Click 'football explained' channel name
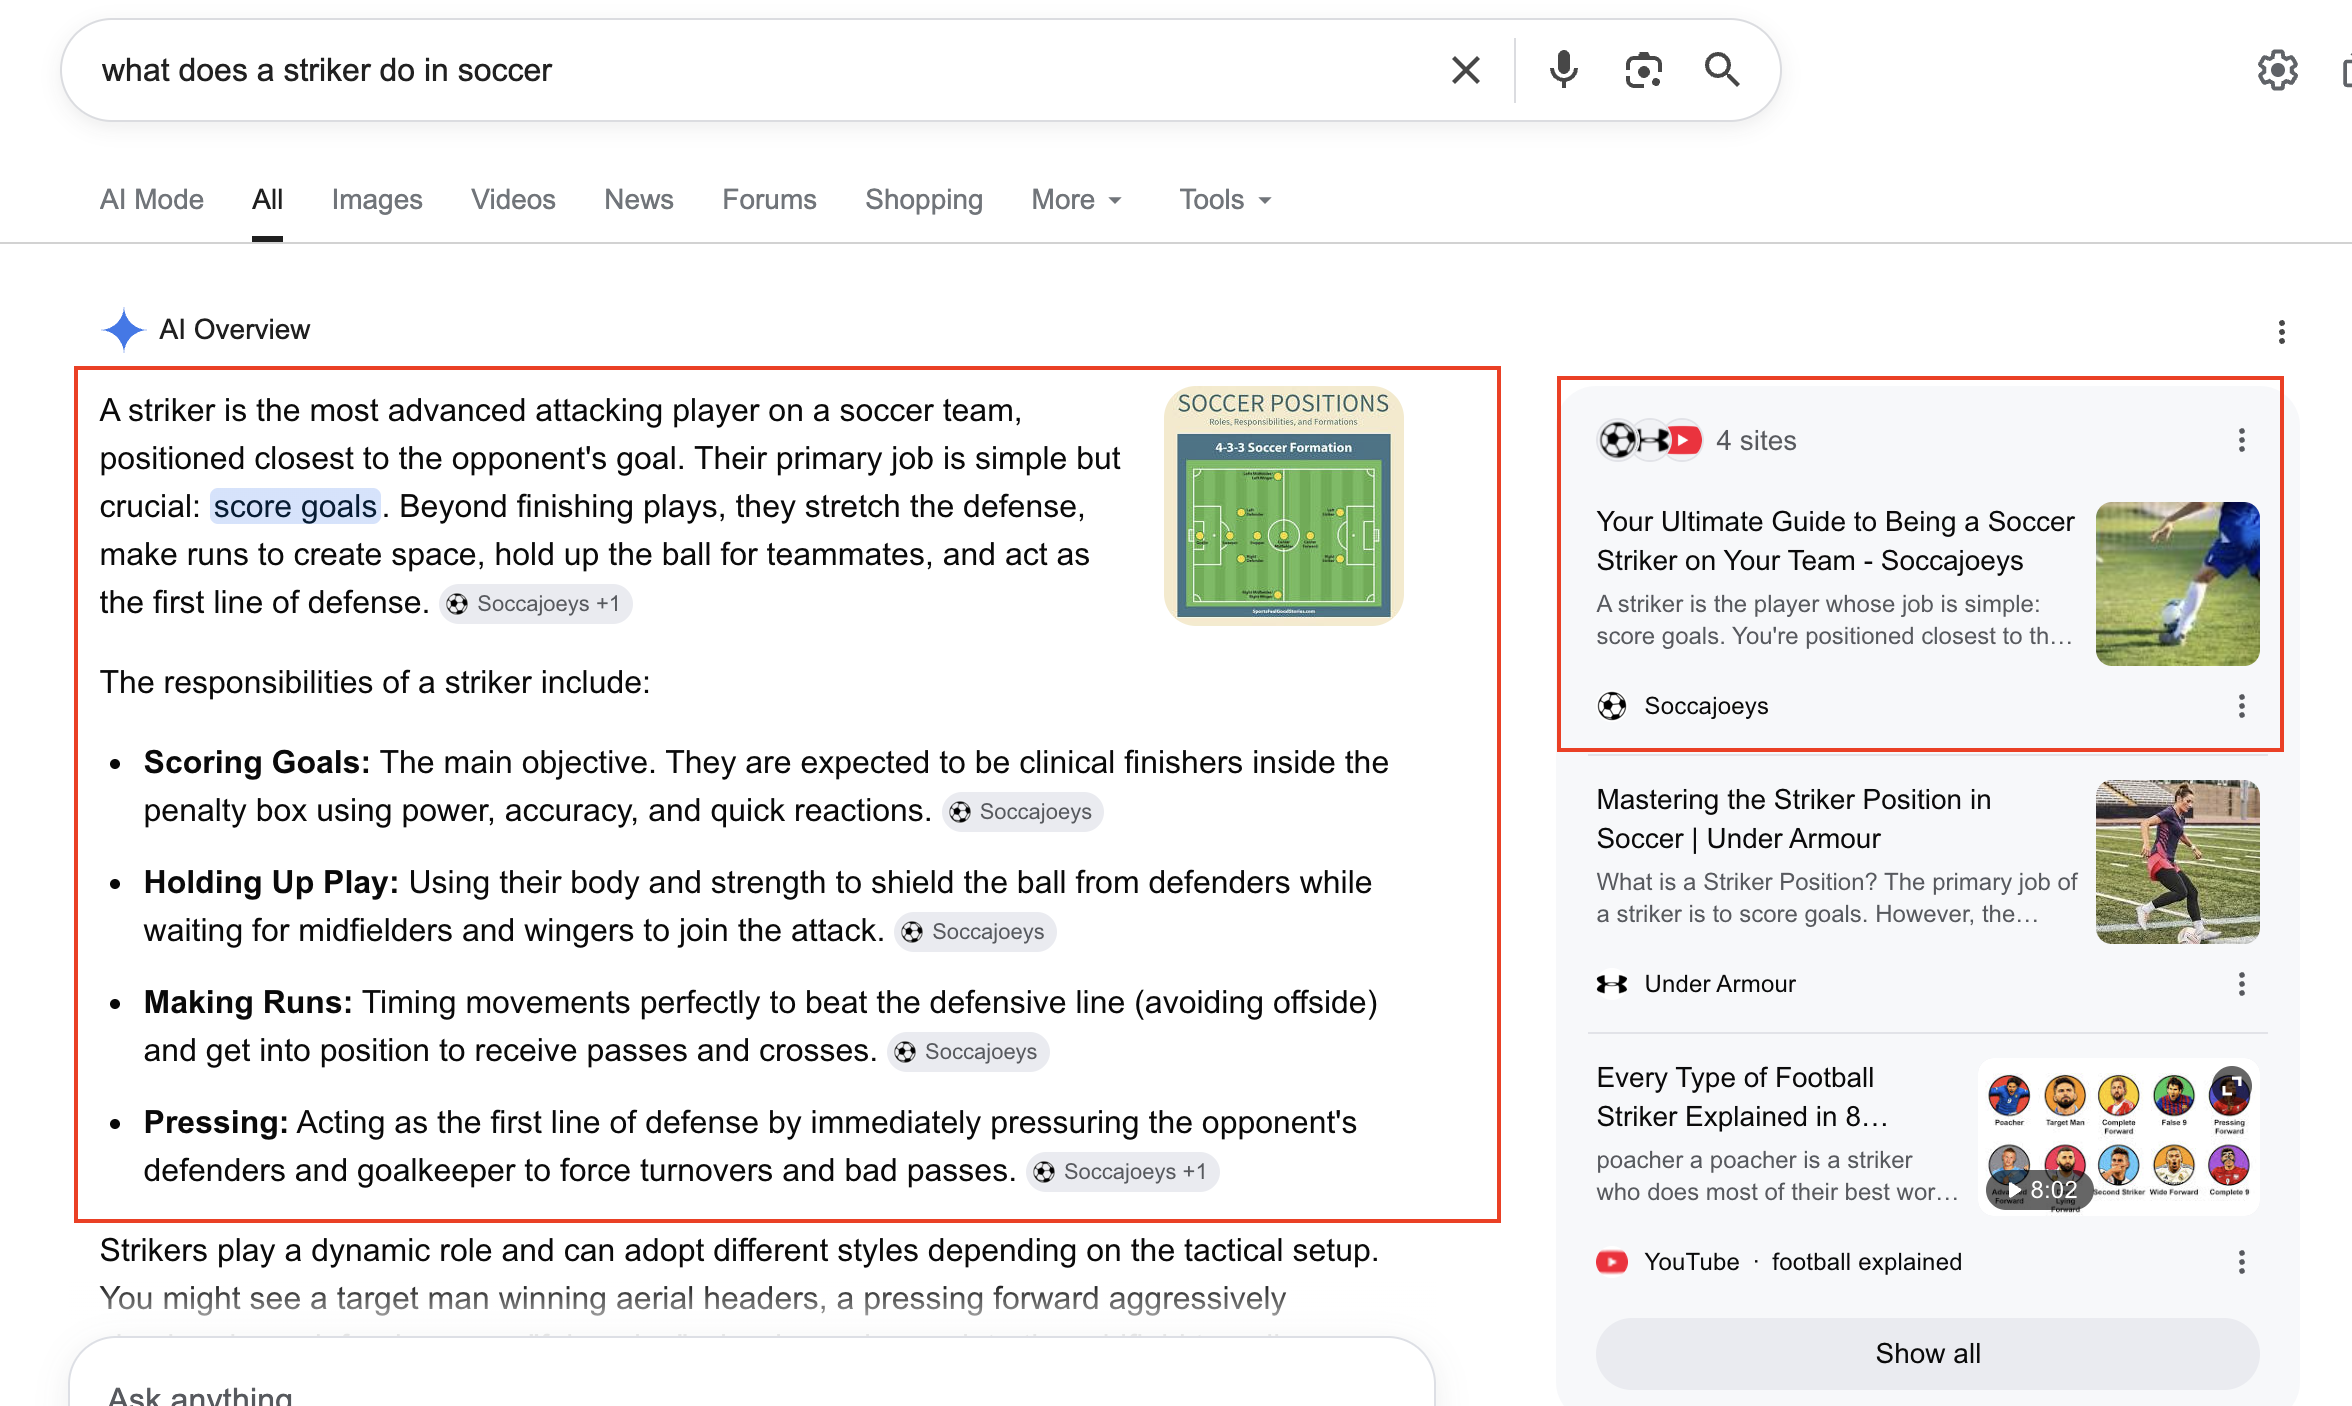Screen dimensions: 2352x1406 1866,1262
